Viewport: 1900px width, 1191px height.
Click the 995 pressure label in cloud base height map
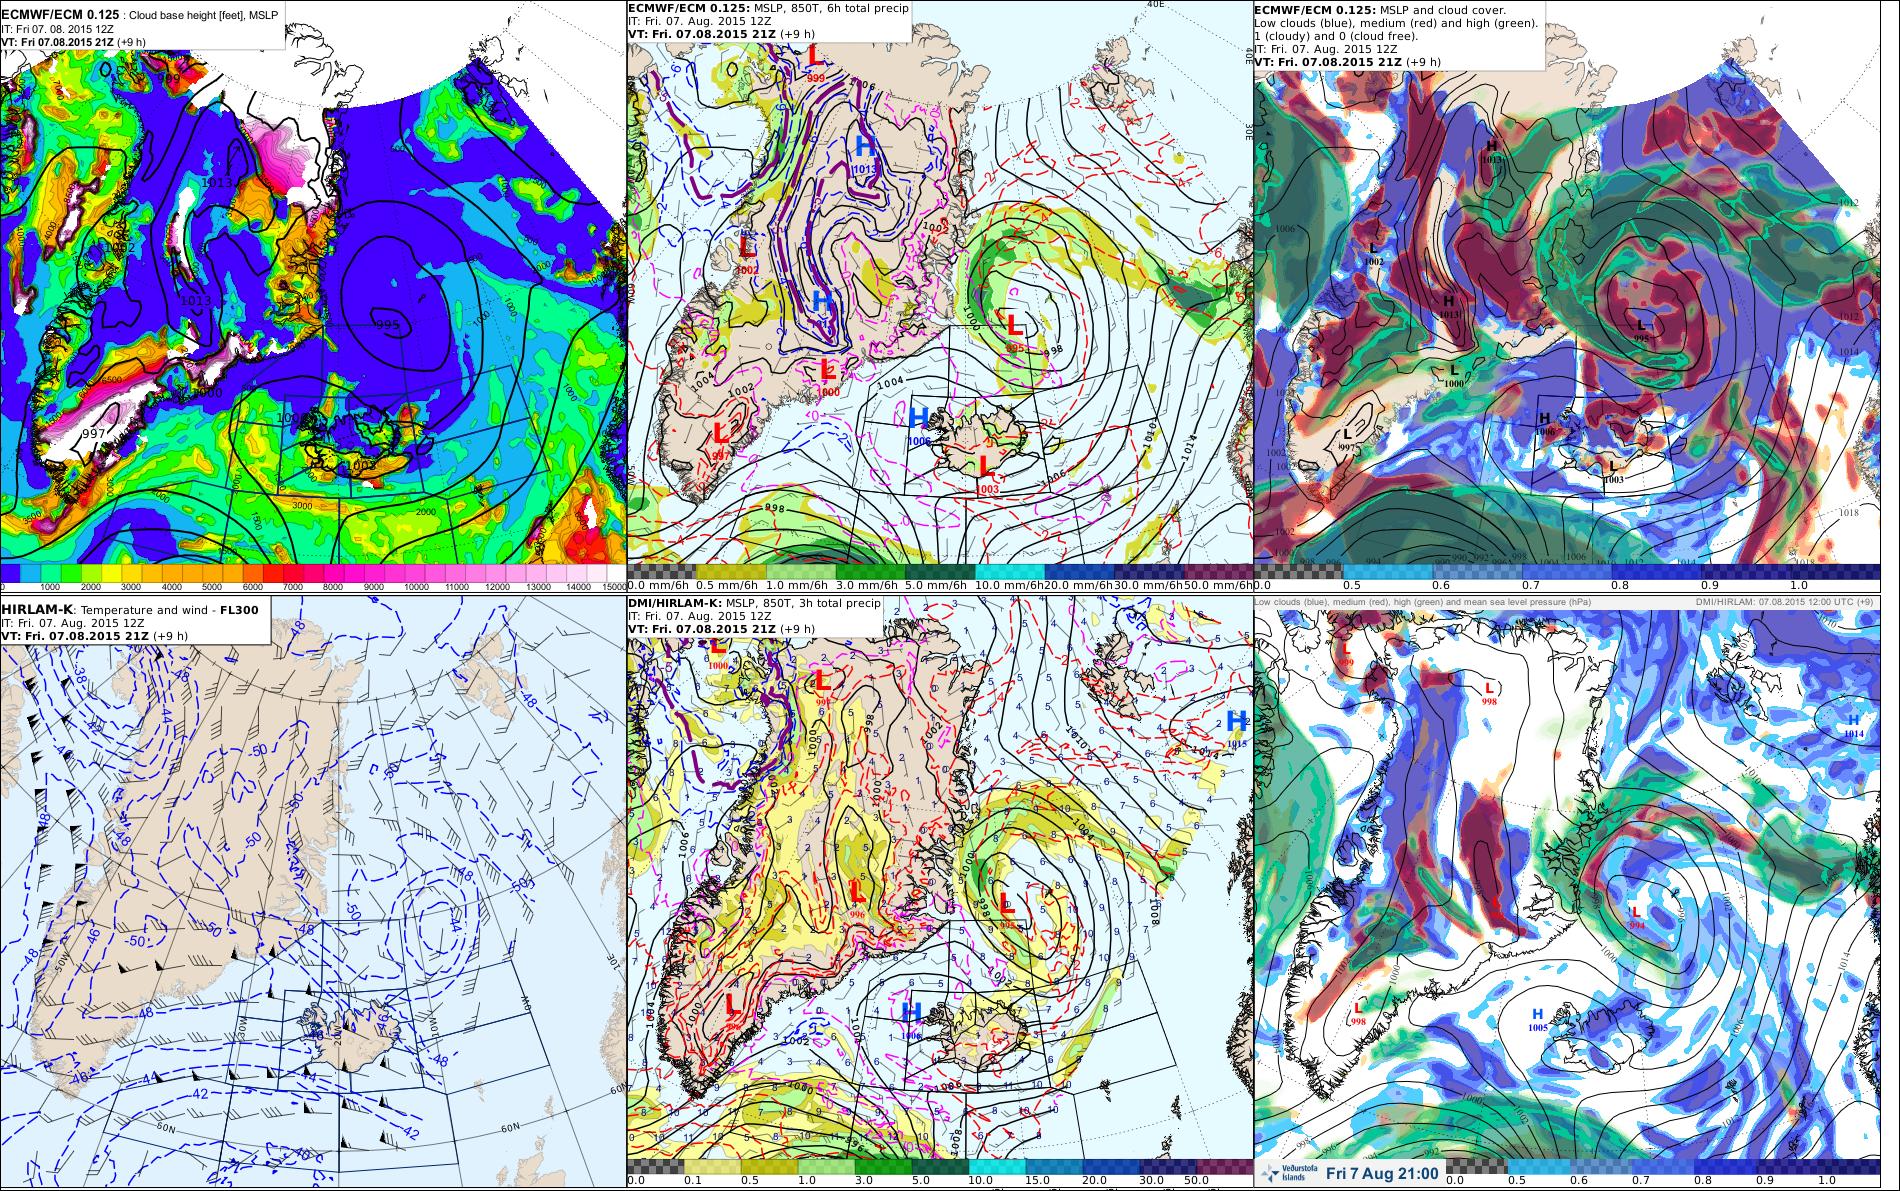pyautogui.click(x=388, y=325)
